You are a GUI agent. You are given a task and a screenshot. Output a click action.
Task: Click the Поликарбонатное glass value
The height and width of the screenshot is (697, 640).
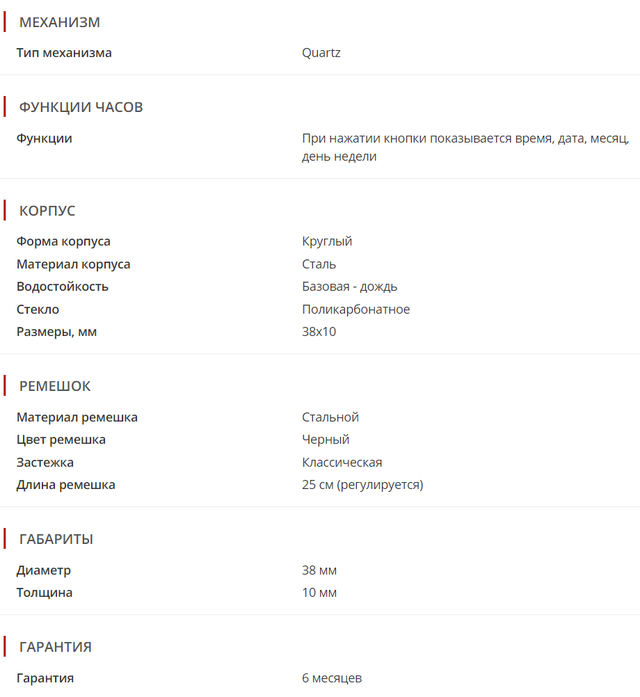click(x=356, y=309)
